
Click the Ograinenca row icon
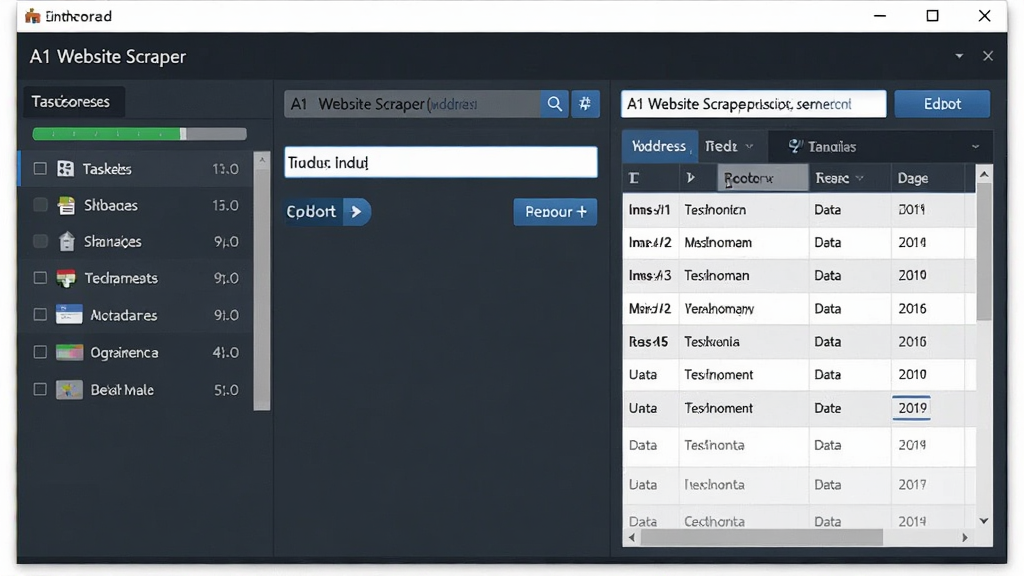pyautogui.click(x=69, y=353)
